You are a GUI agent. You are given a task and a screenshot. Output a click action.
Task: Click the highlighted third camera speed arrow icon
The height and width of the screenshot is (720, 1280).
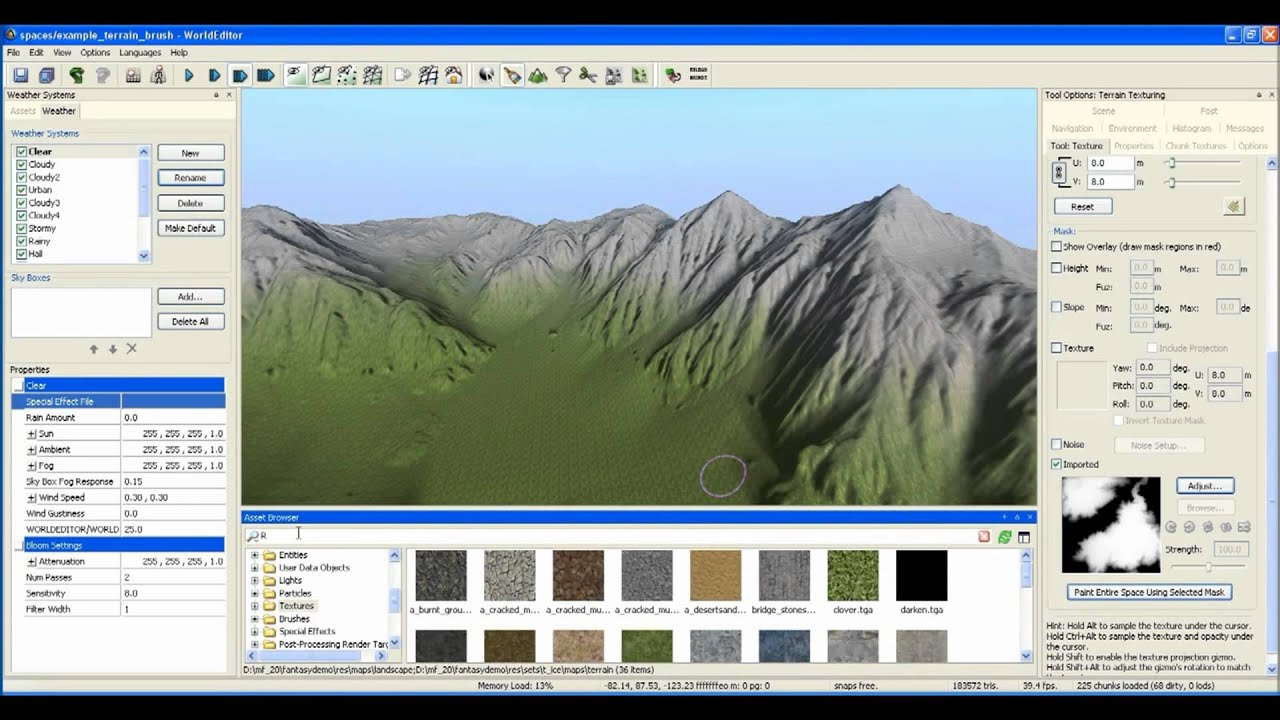(x=240, y=75)
